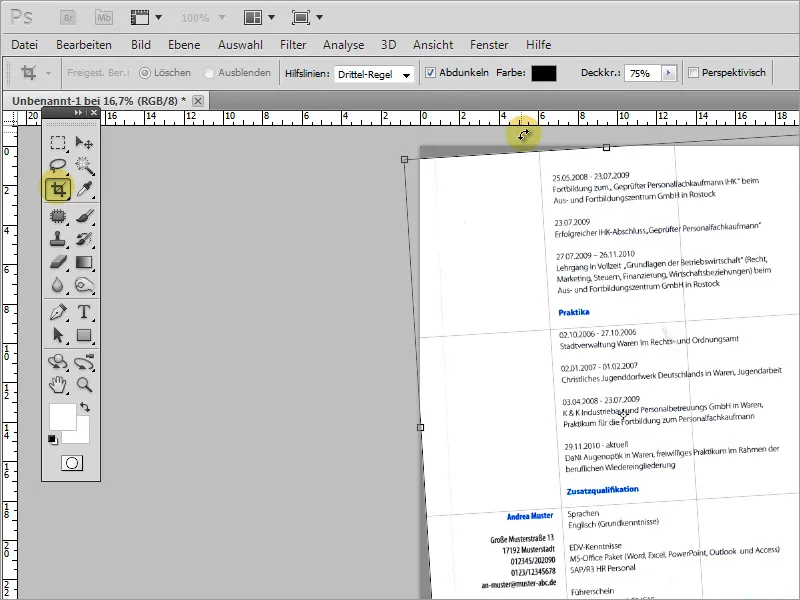Image resolution: width=800 pixels, height=600 pixels.
Task: Edit the Deckkr. 75% opacity field
Action: point(643,73)
